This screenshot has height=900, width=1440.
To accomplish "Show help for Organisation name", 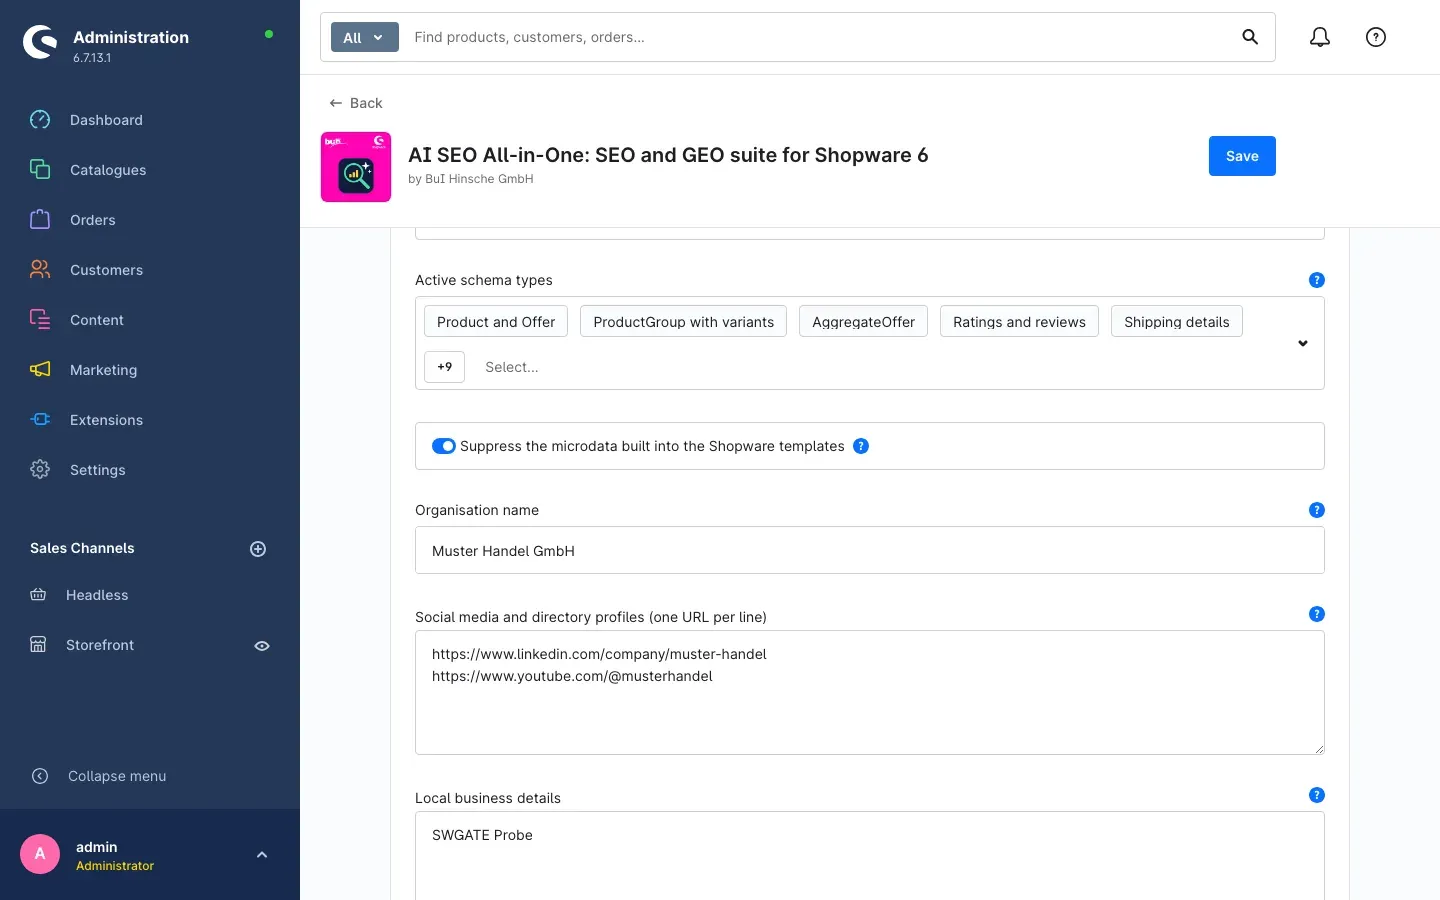I will (1317, 510).
